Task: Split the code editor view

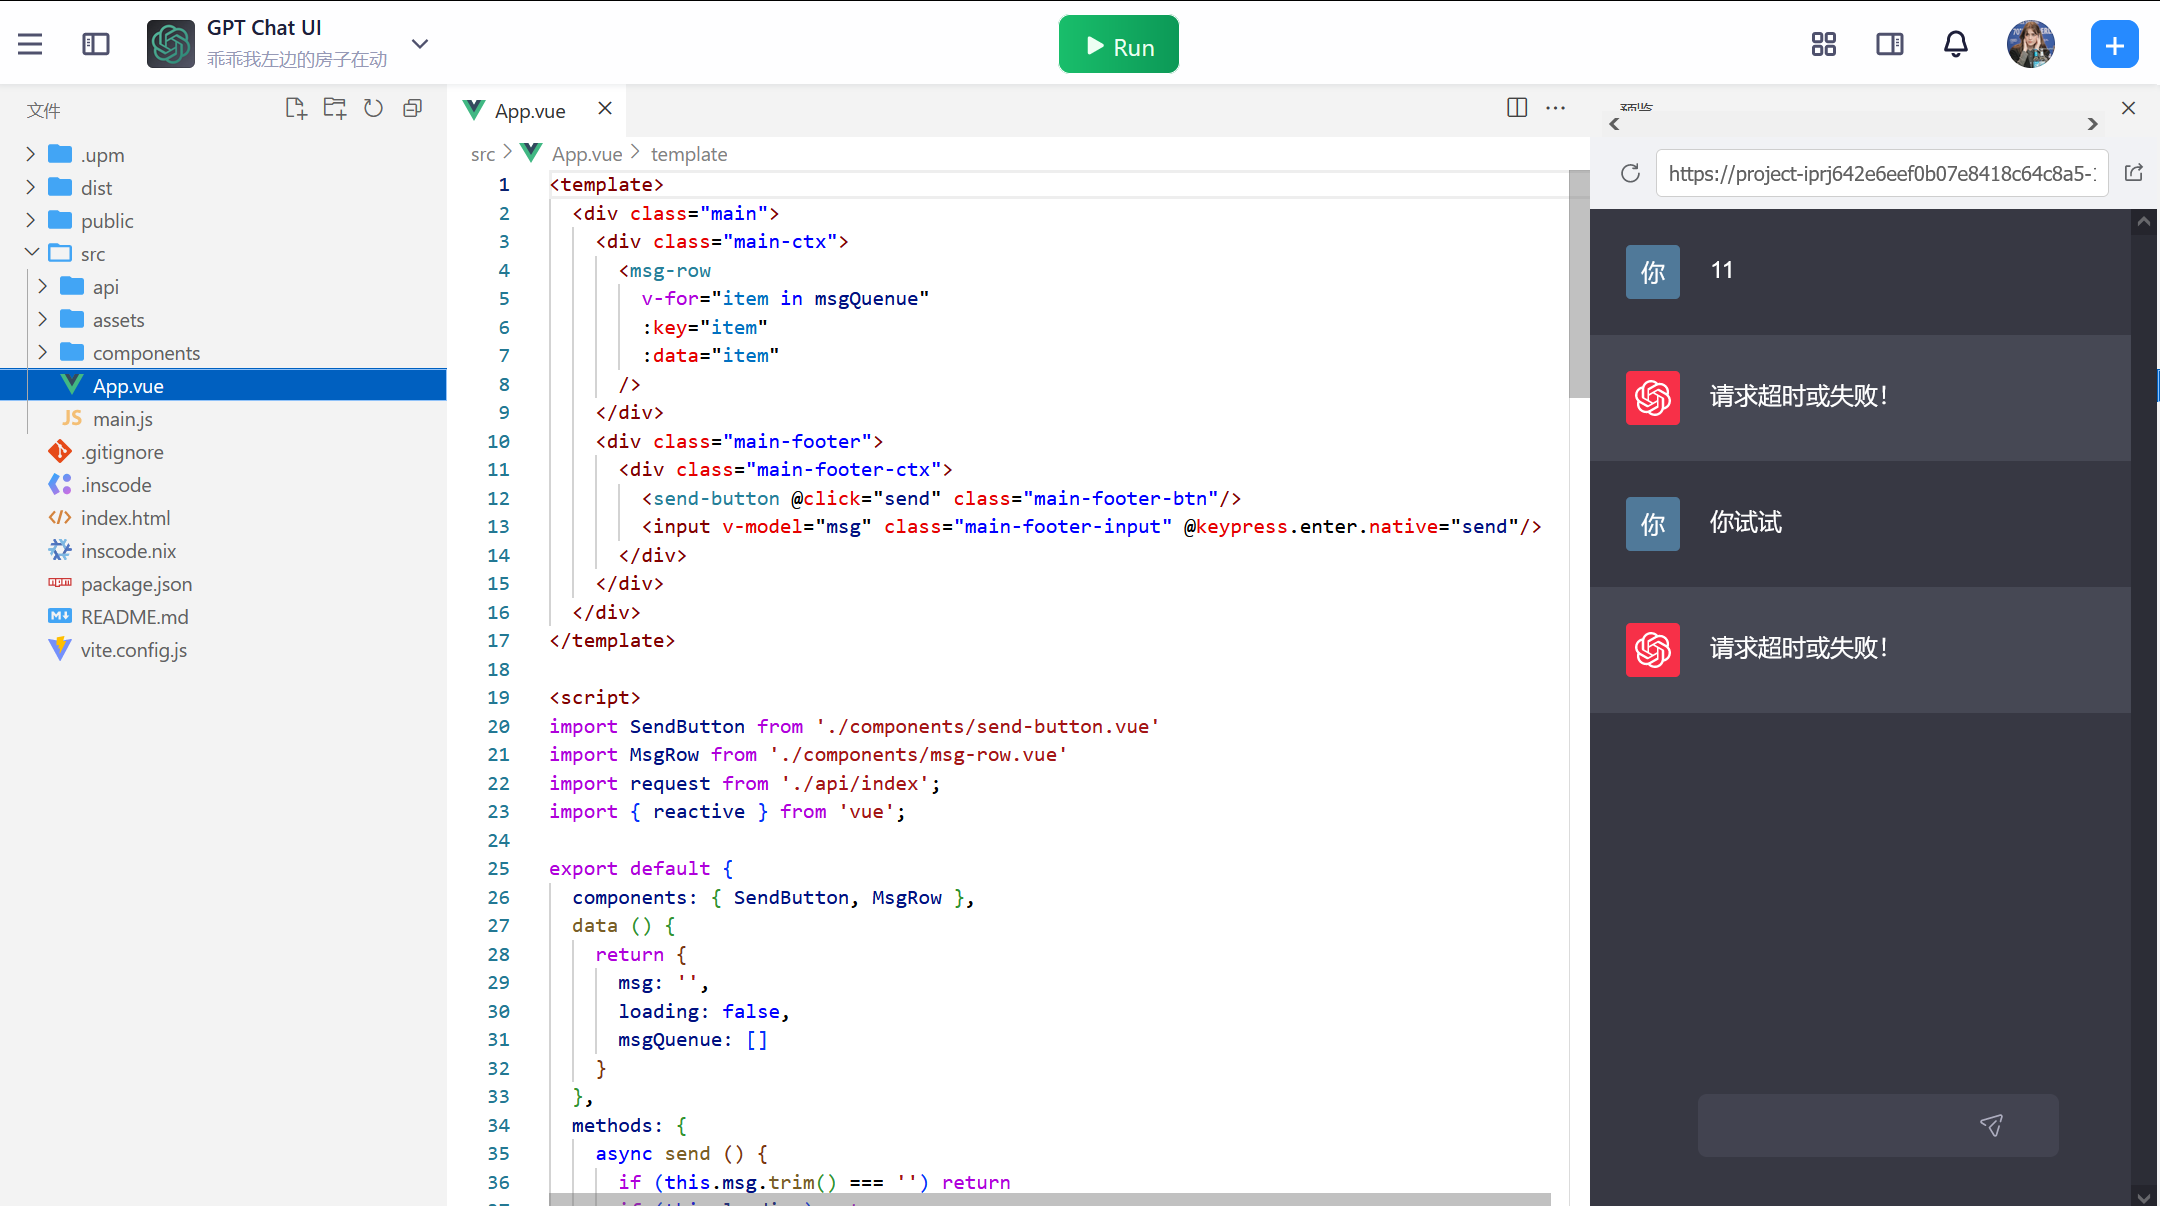Action: [x=1517, y=108]
